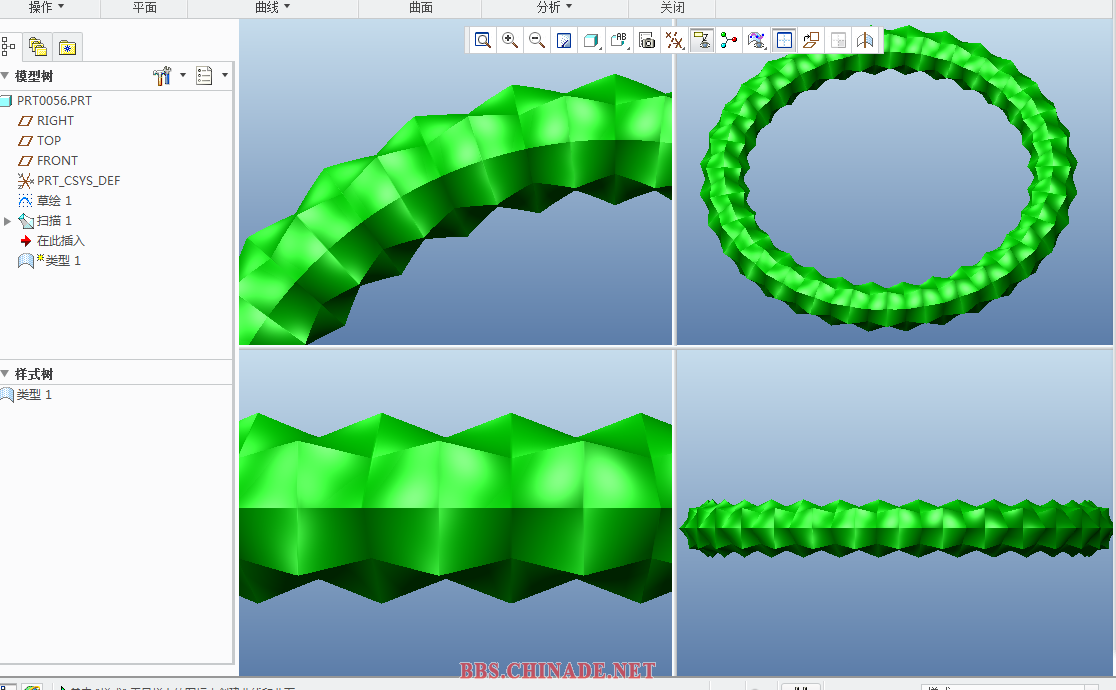This screenshot has height=690, width=1116.
Task: Toggle the four-view layout button
Action: [x=784, y=40]
